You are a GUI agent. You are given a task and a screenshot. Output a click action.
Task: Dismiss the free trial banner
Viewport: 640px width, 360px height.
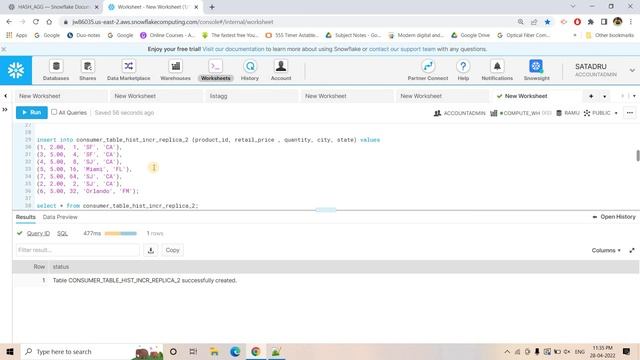pos(4,49)
